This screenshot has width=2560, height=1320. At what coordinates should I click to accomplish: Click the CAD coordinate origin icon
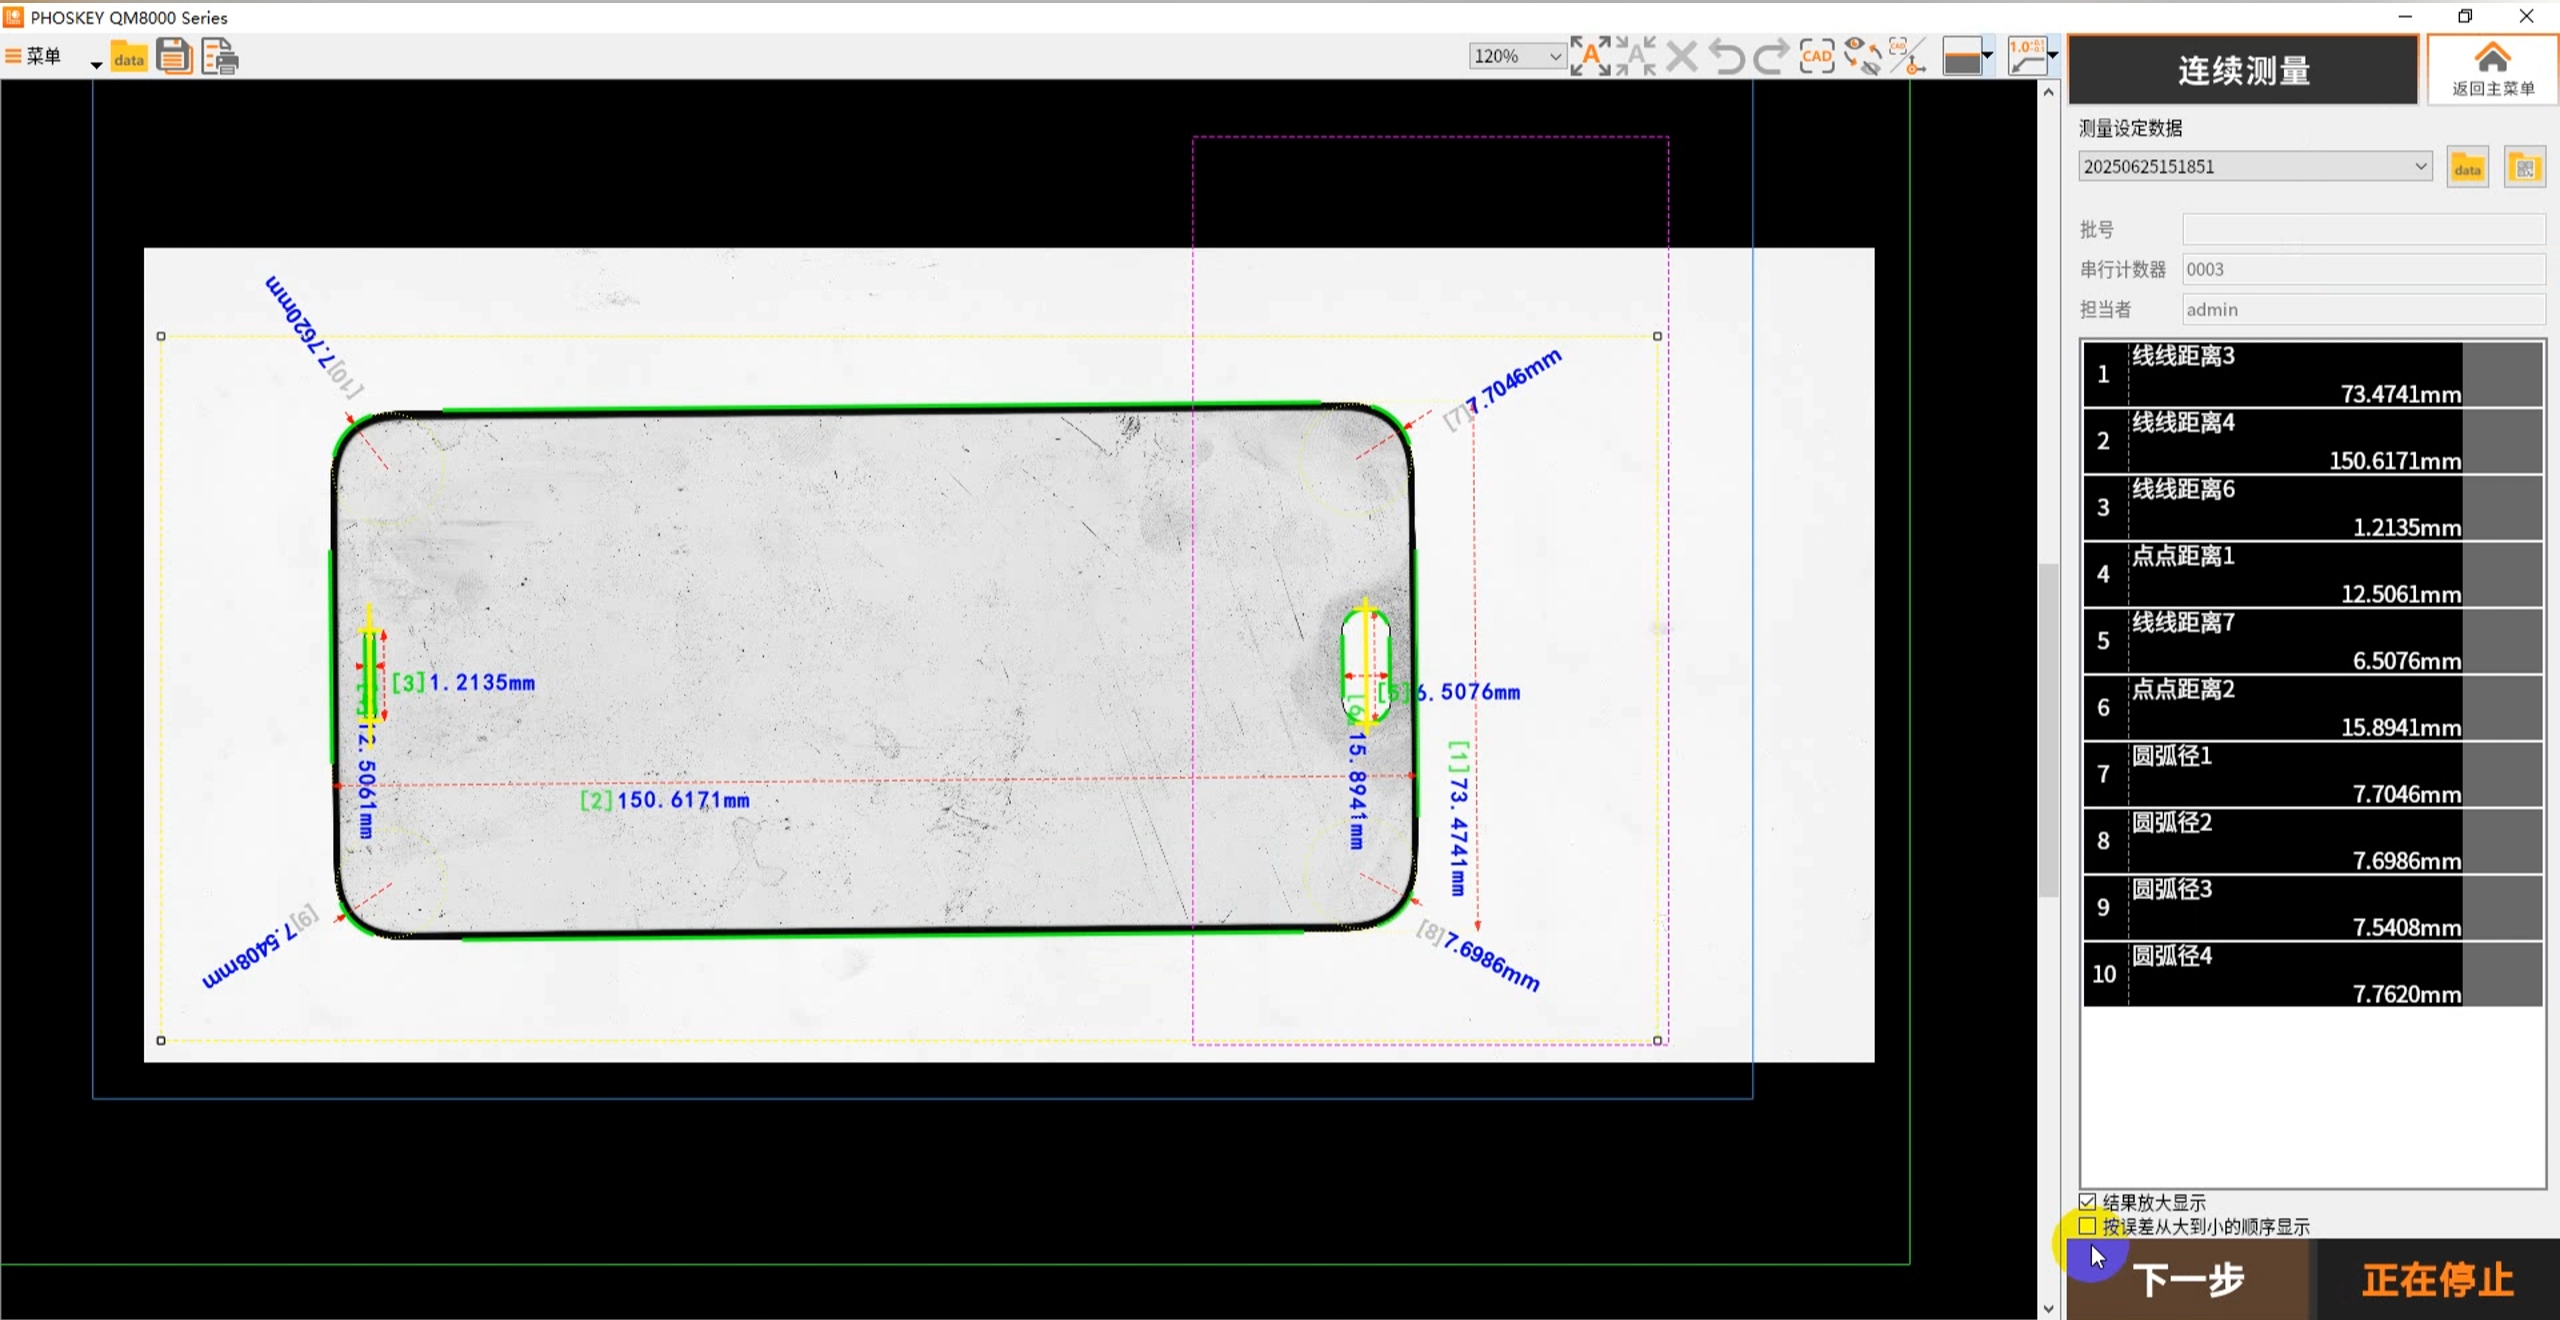pyautogui.click(x=1908, y=56)
